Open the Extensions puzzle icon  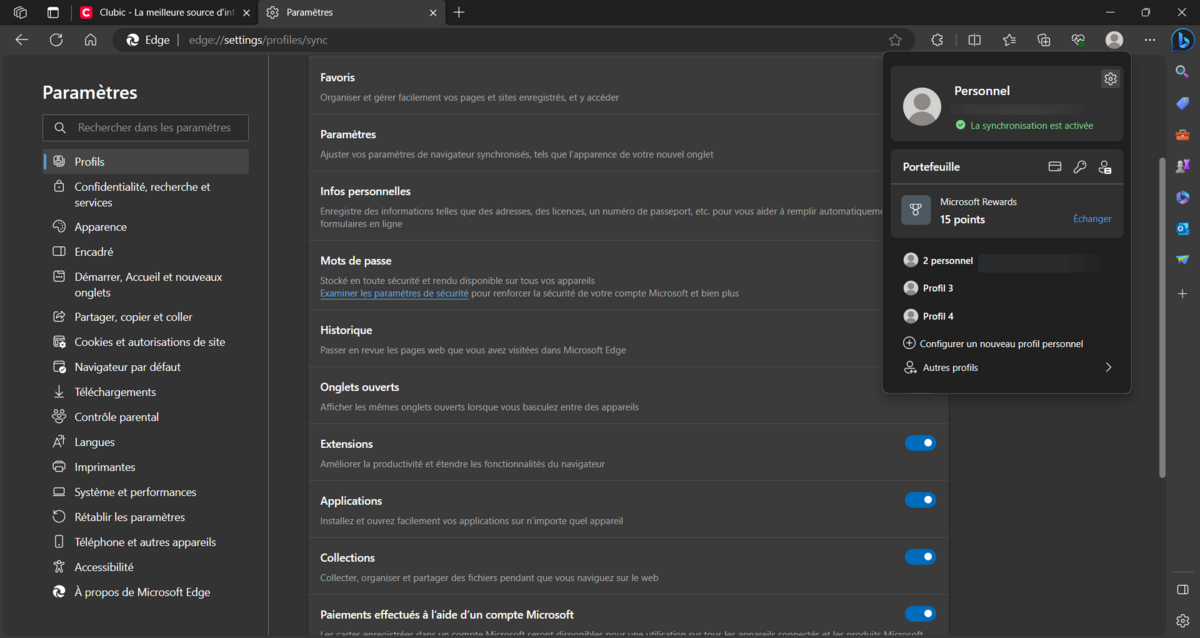pos(937,40)
